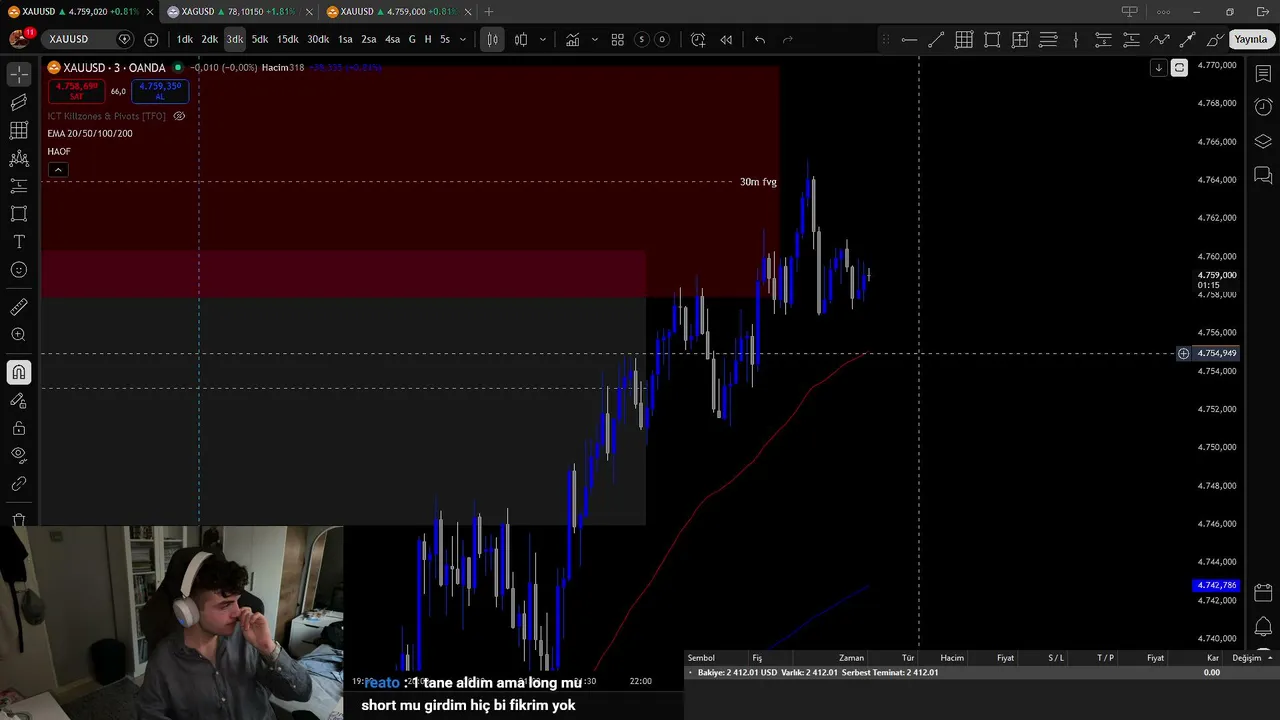Open the object tree layers panel
This screenshot has width=1280, height=720.
[x=1263, y=141]
